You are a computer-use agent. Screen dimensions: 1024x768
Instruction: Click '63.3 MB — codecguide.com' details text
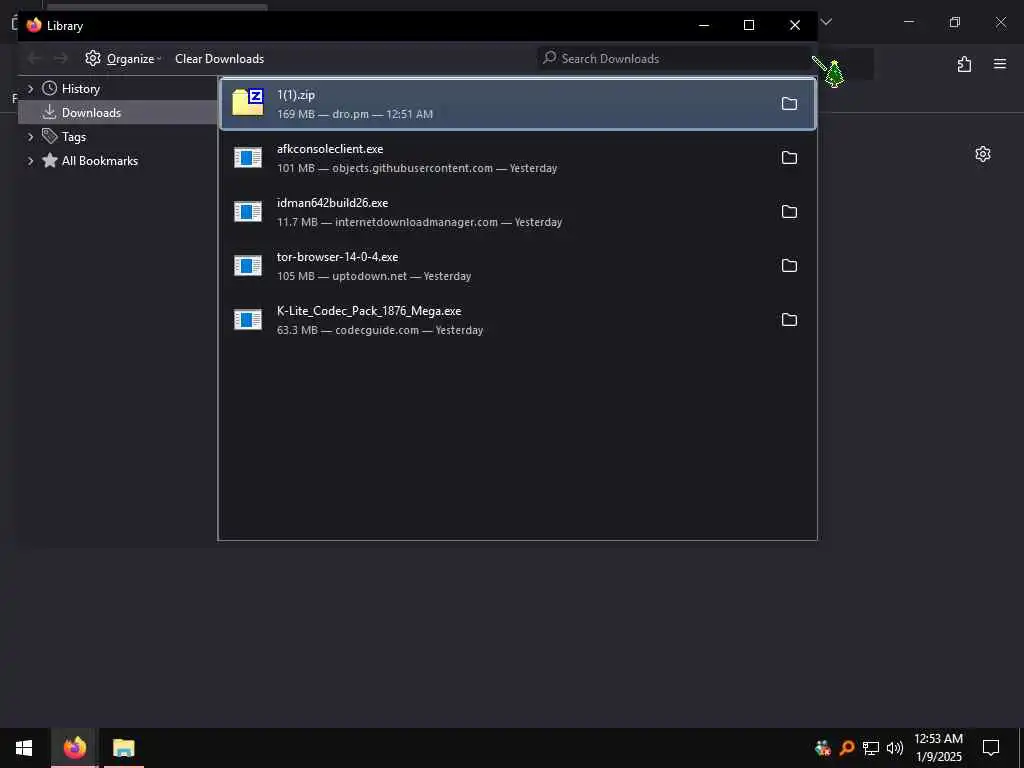348,330
